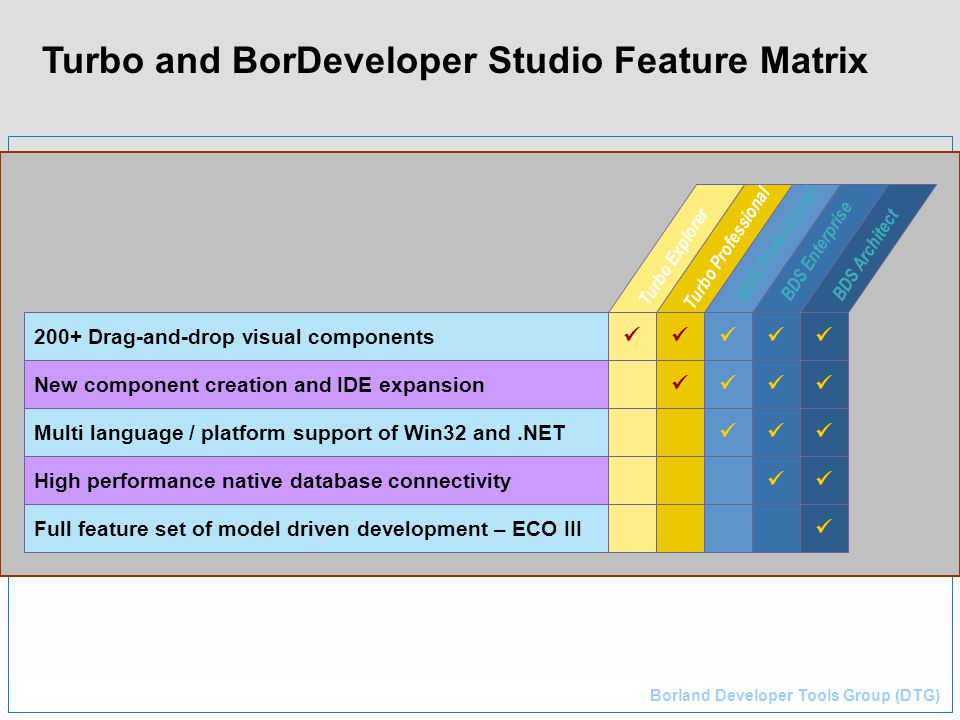This screenshot has height=720, width=960.
Task: Click 'Multi language / platform support of Win32 and .NET'
Action: pos(316,433)
